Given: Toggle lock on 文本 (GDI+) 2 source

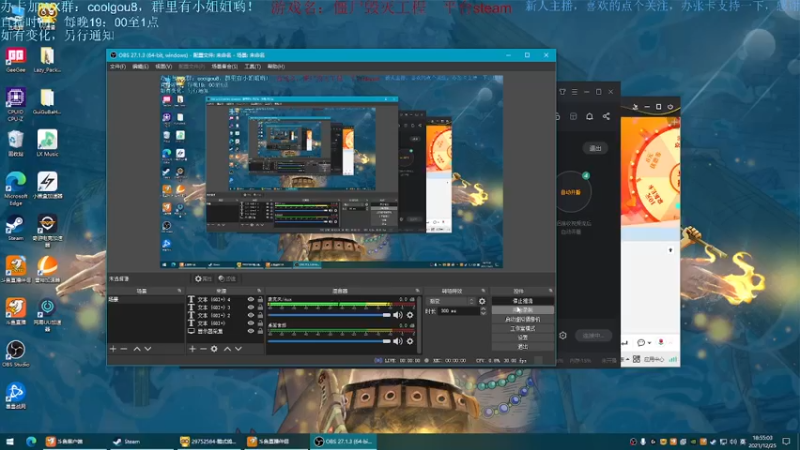Looking at the screenshot, I should 260,315.
